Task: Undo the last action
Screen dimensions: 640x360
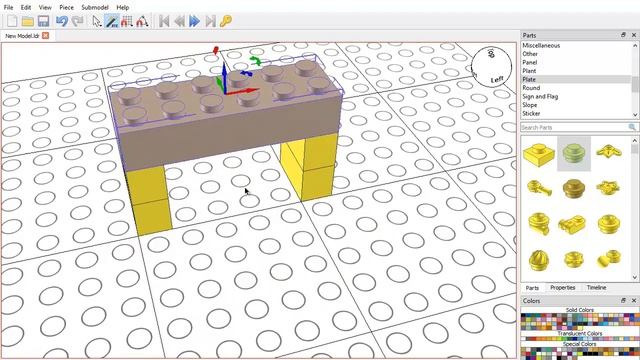Action: tap(62, 21)
